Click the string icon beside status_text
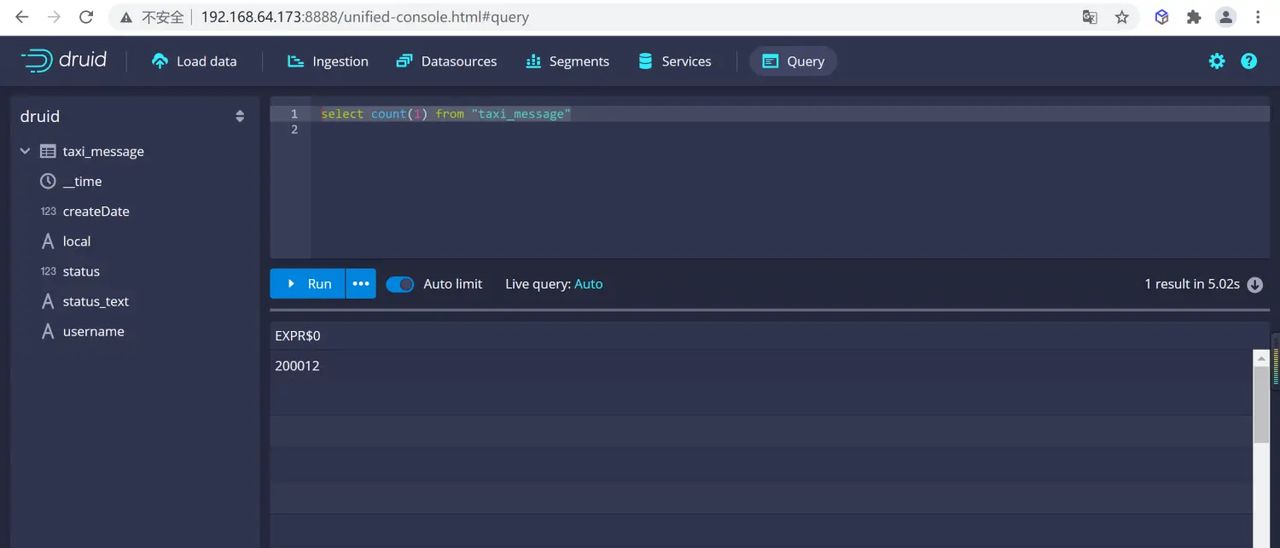The width and height of the screenshot is (1280, 548). point(48,301)
